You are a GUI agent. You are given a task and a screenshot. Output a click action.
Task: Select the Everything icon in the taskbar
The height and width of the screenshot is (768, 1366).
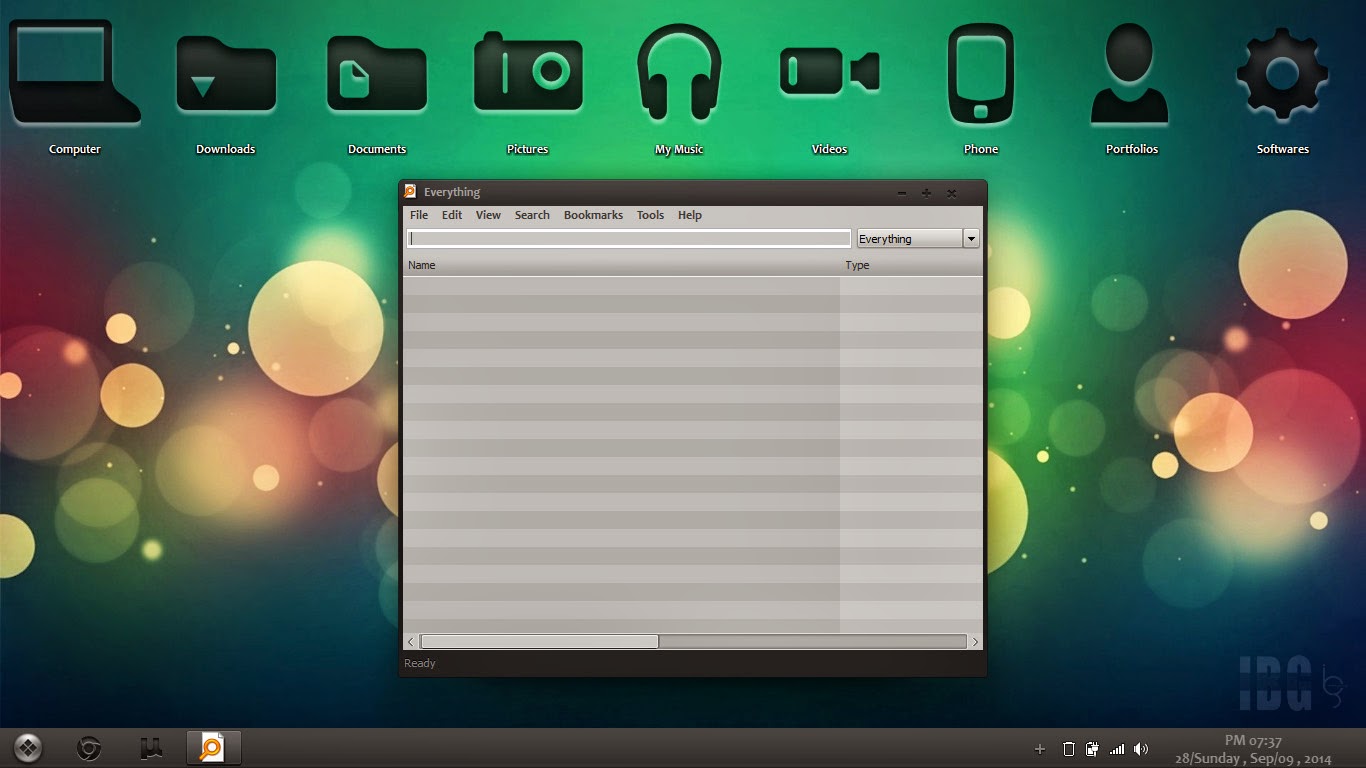(x=214, y=747)
